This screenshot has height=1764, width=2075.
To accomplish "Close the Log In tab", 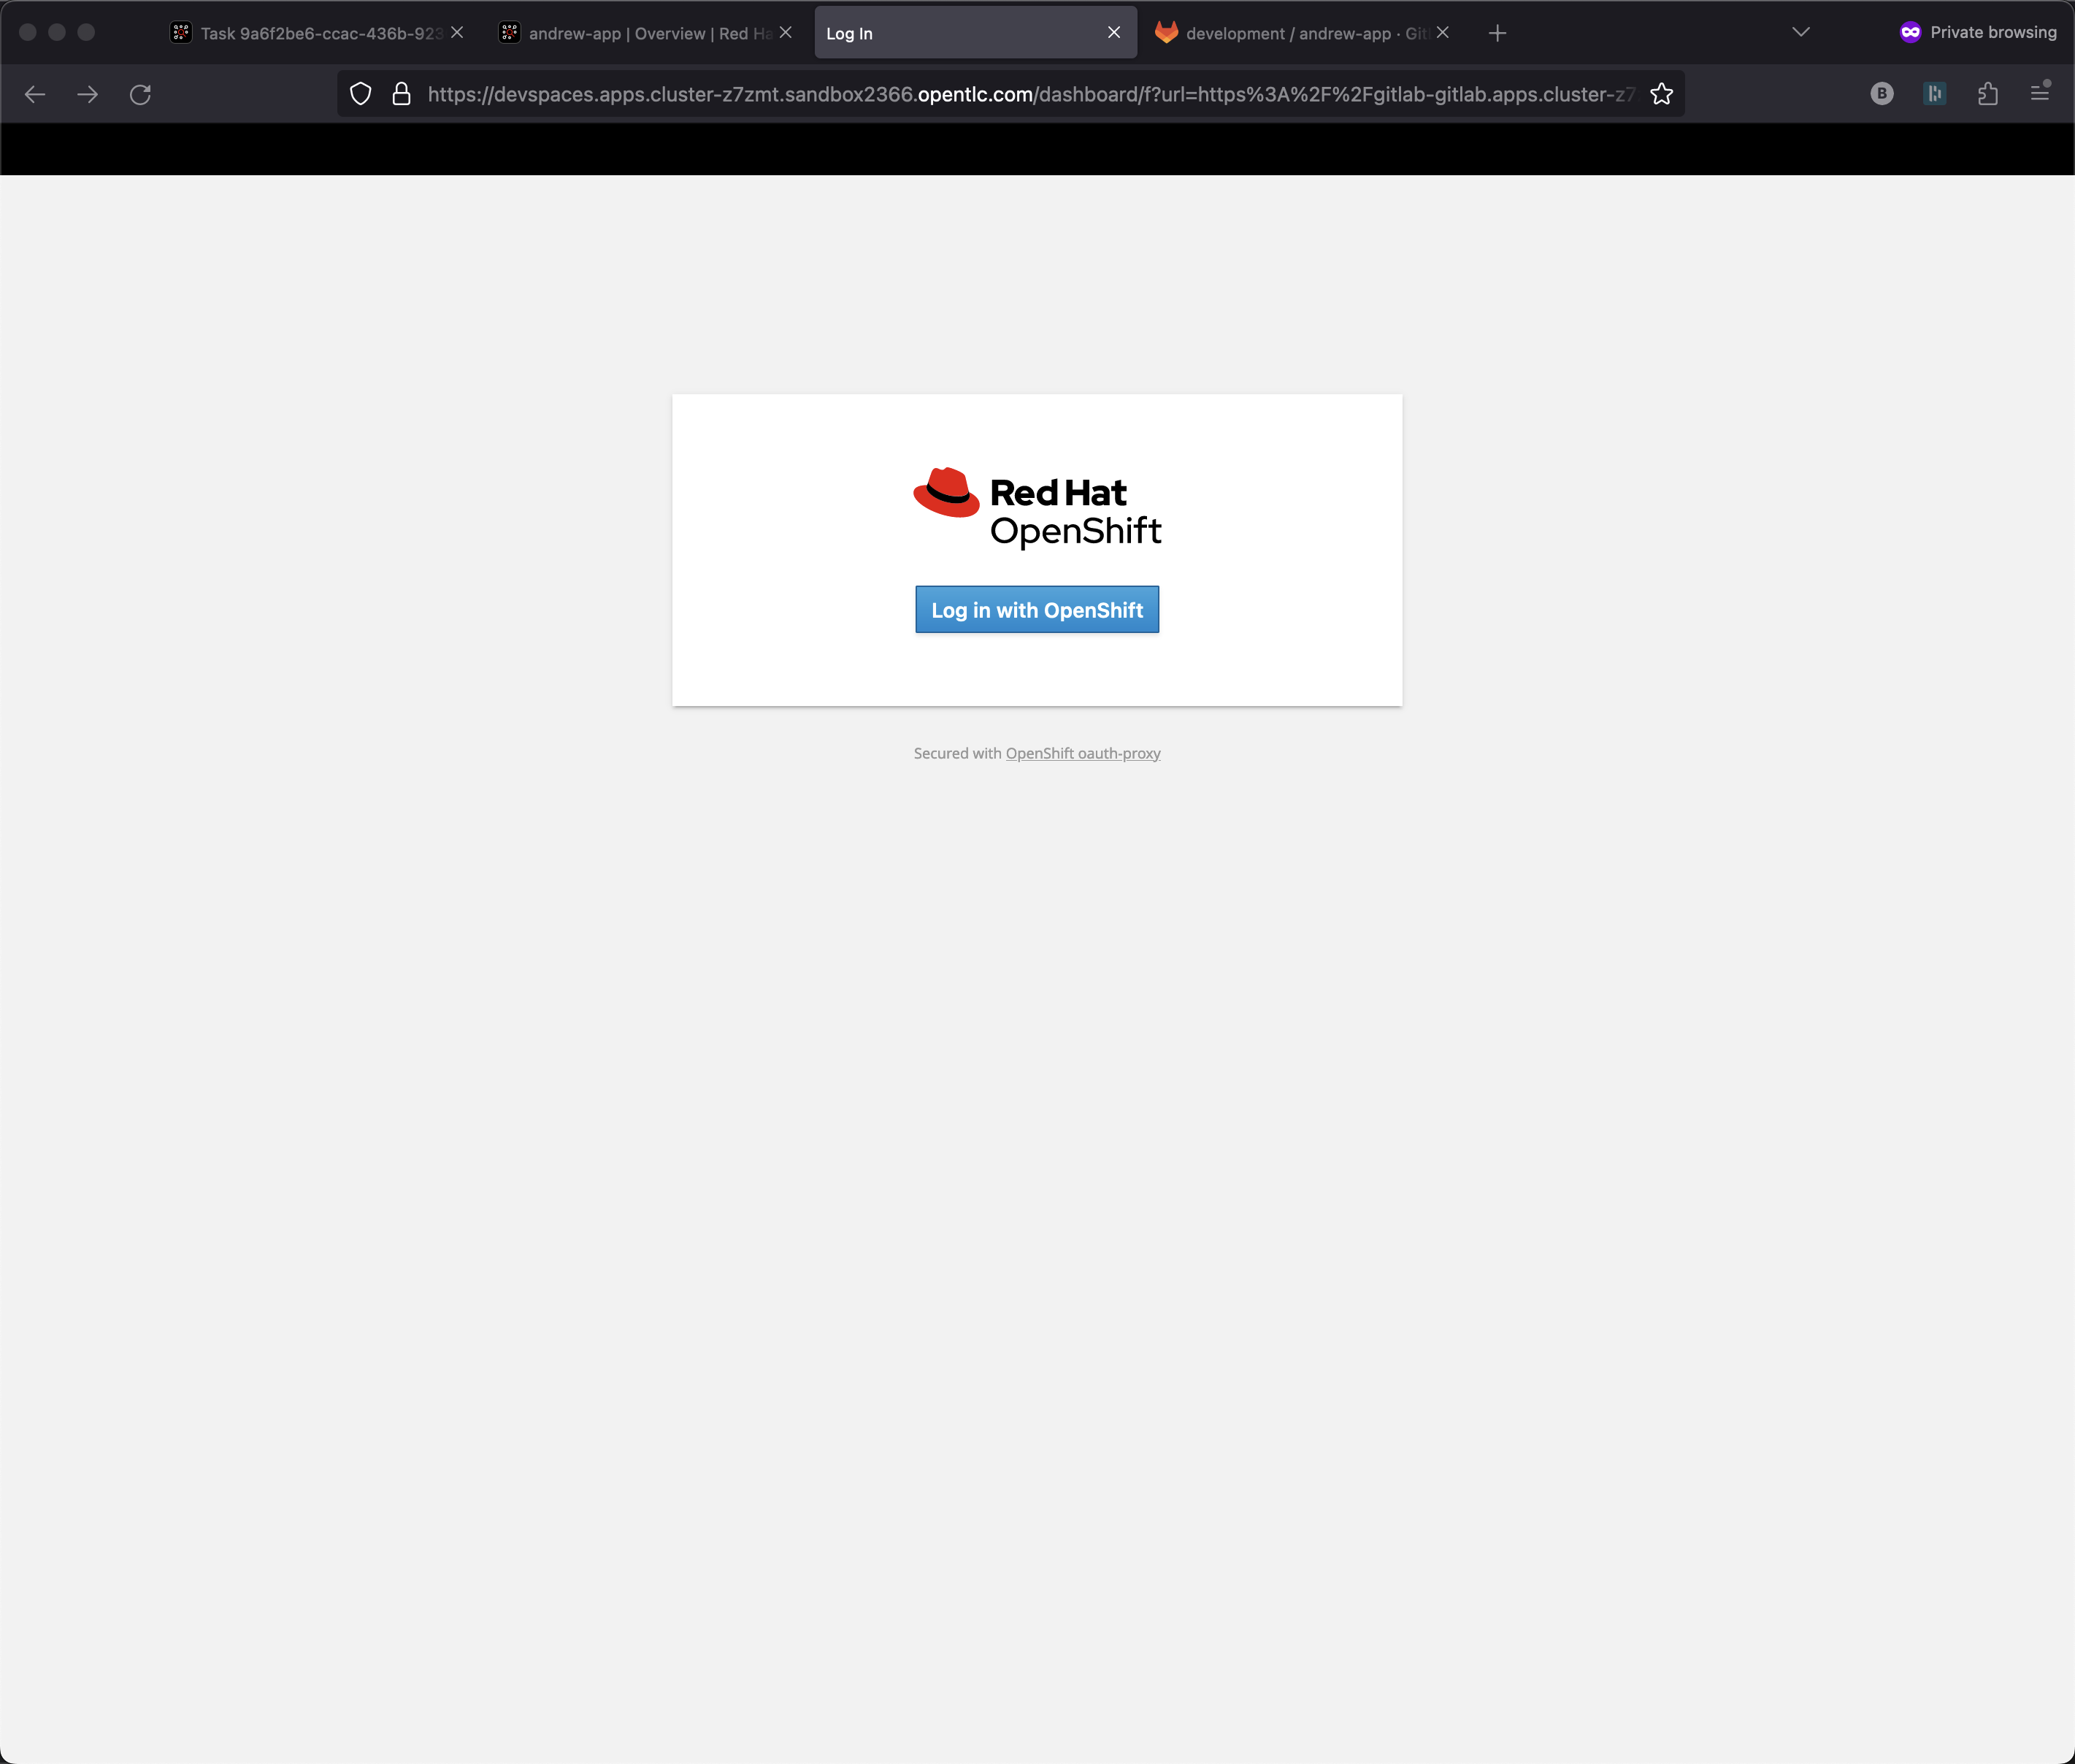I will [x=1113, y=33].
